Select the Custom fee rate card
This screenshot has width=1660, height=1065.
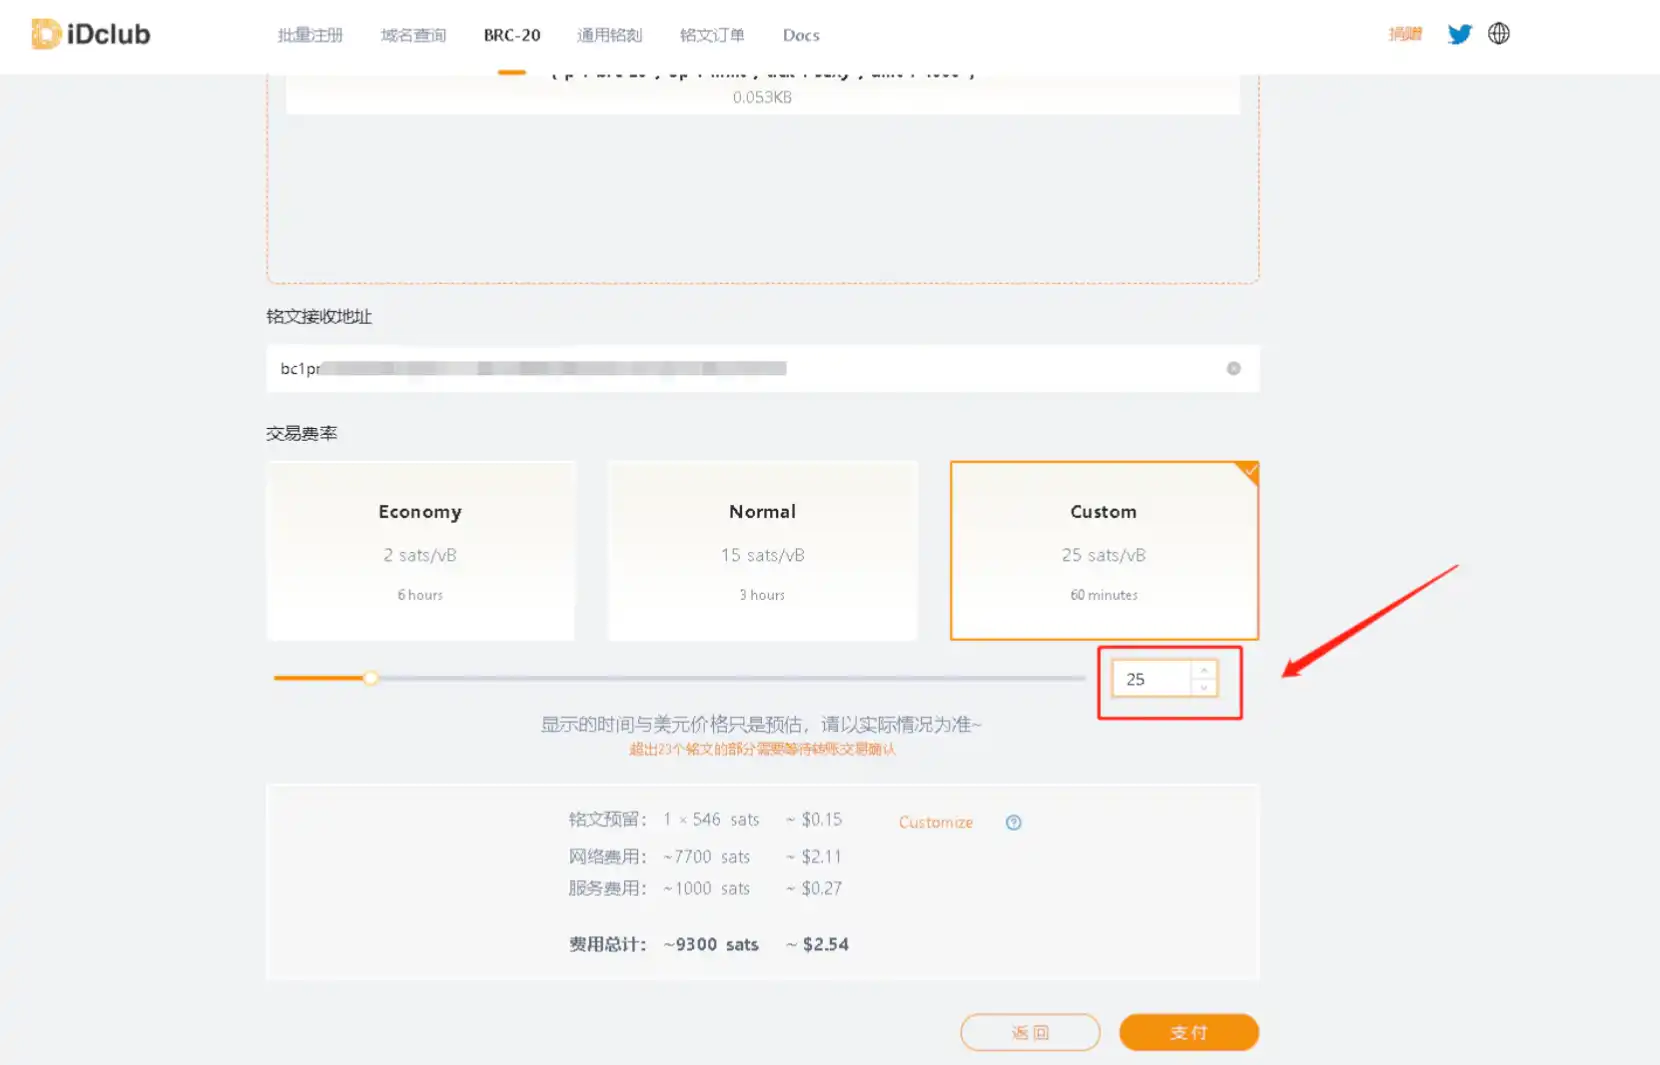coord(1103,550)
